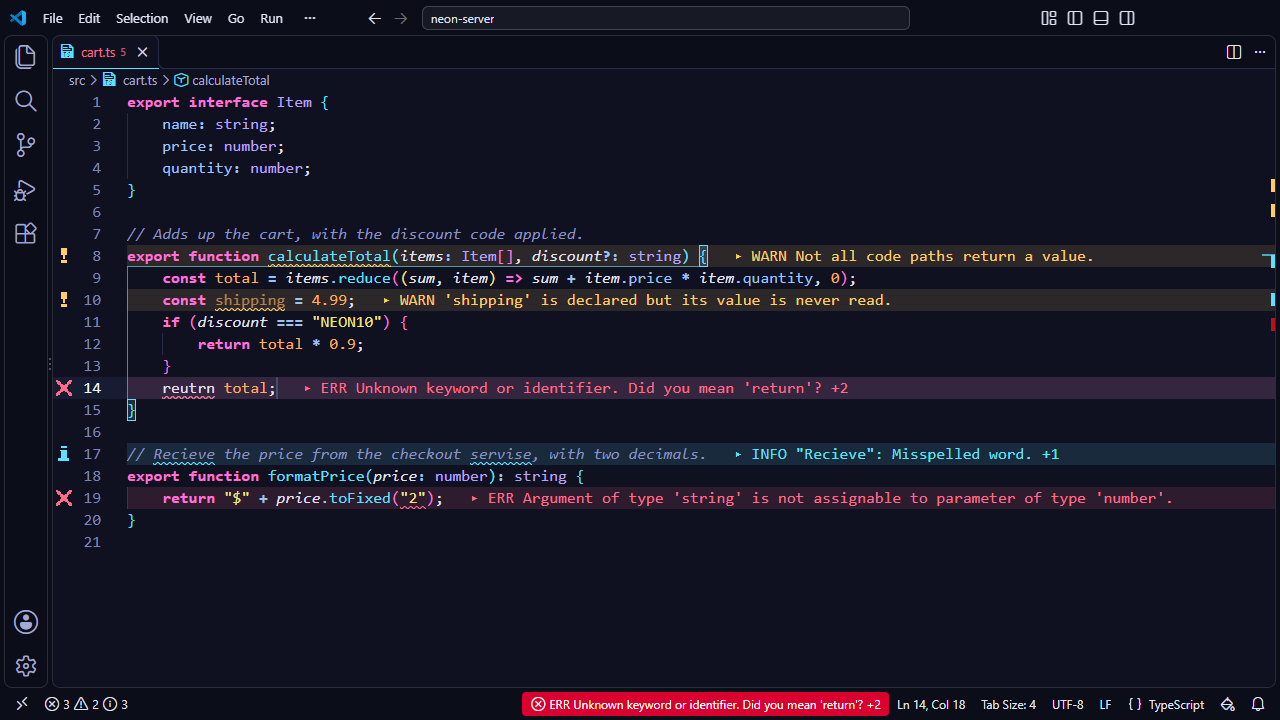Open the Extensions view
This screenshot has height=720, width=1280.
[26, 233]
